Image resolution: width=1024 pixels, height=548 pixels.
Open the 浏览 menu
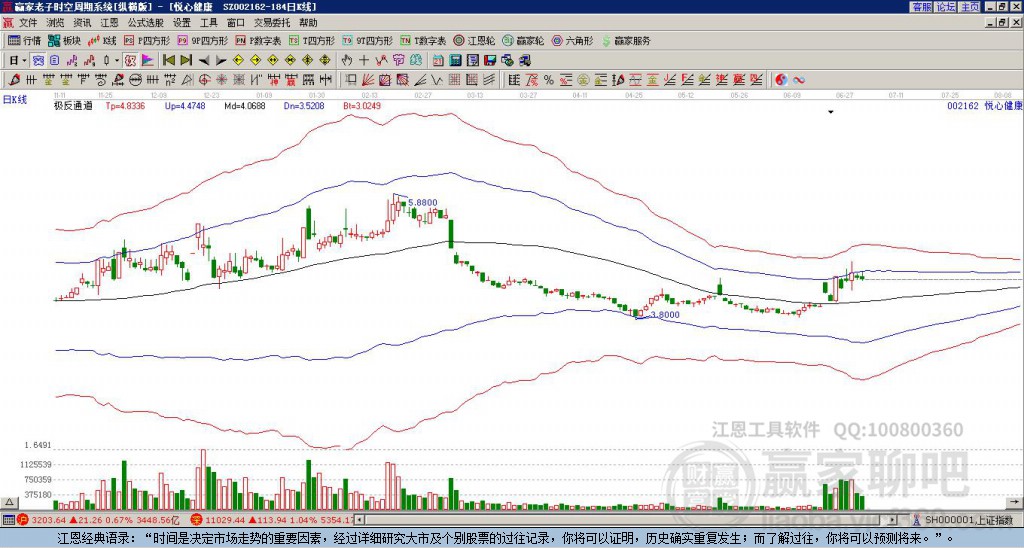pos(56,23)
